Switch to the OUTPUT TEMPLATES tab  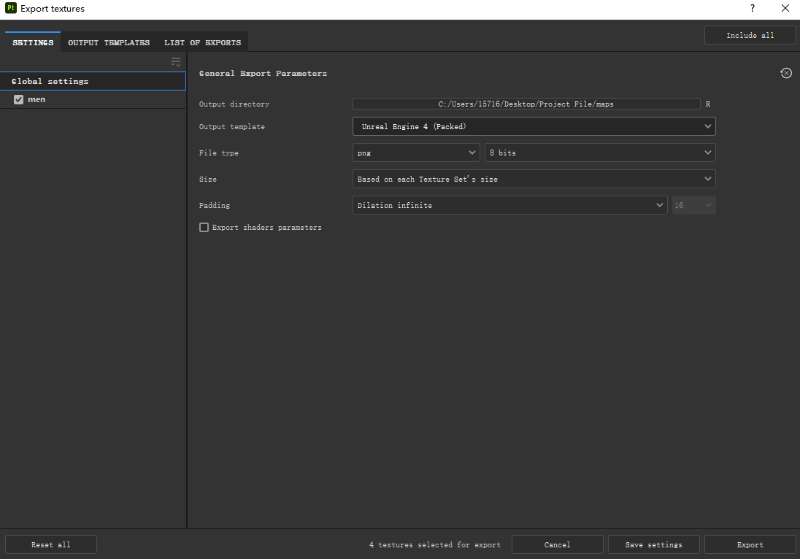(x=109, y=42)
